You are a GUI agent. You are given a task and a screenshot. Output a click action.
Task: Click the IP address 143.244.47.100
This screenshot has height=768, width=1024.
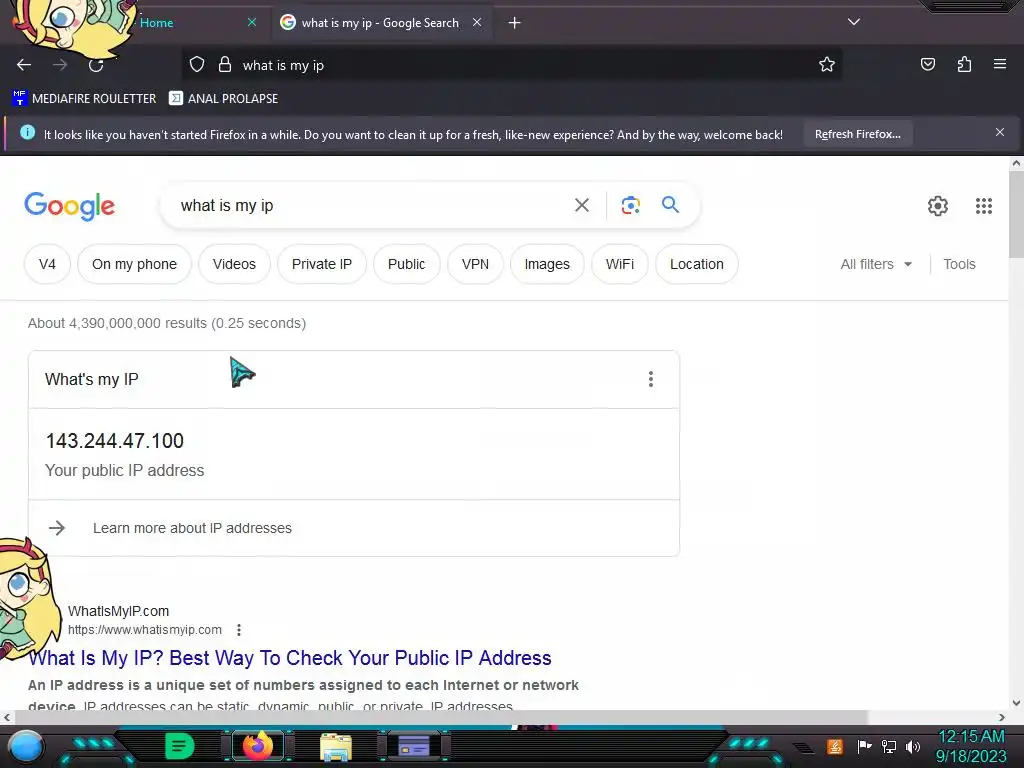115,441
